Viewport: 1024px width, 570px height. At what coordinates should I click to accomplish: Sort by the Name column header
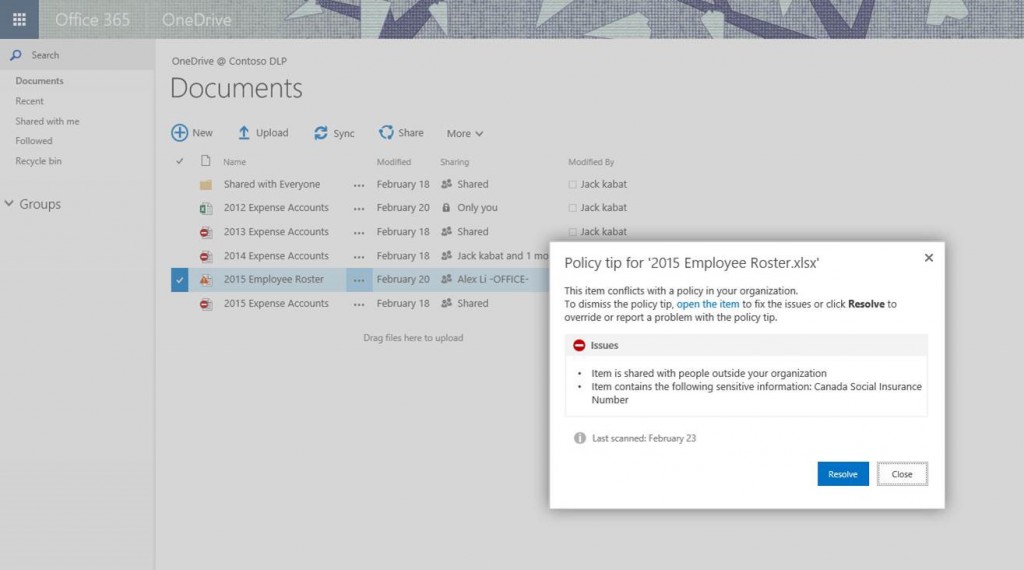coord(234,162)
